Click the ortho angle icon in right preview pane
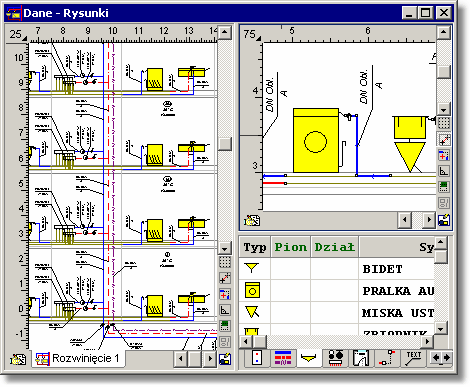 [x=444, y=171]
